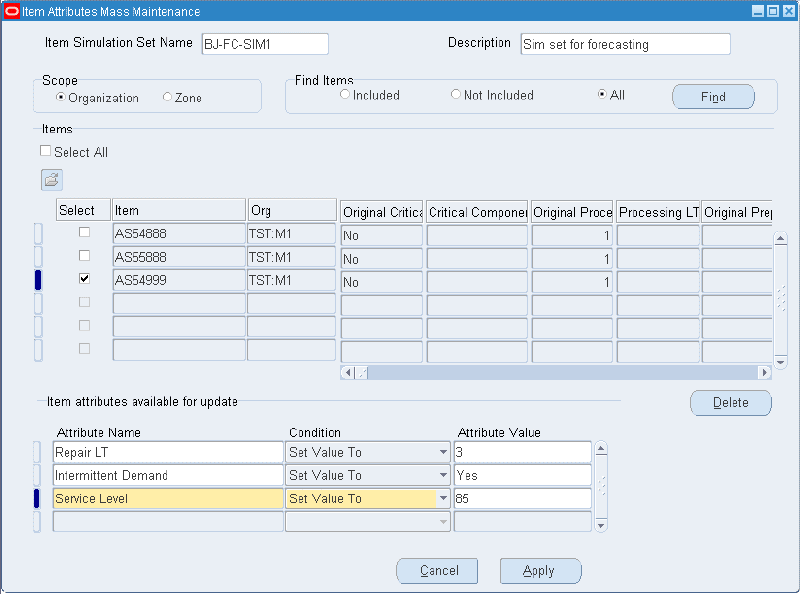Click the record indicator beside Service Level row
Image resolution: width=800 pixels, height=594 pixels.
[x=37, y=499]
